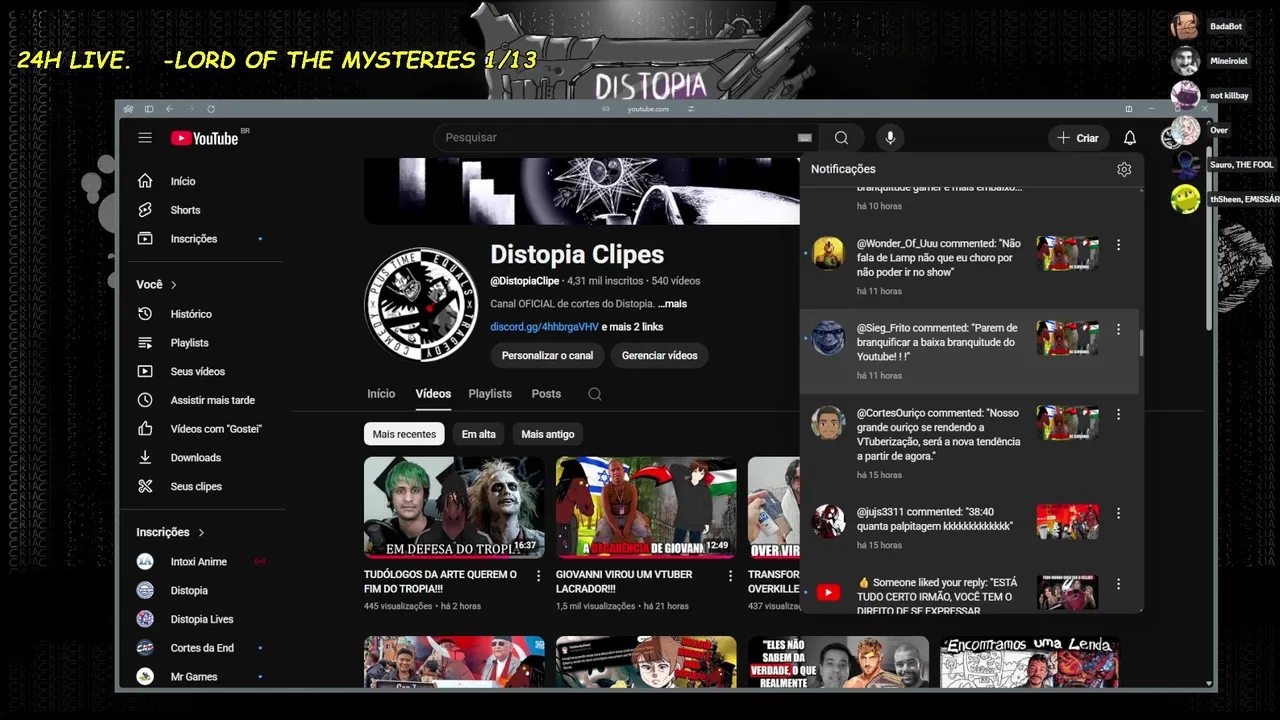The height and width of the screenshot is (720, 1280).
Task: Open Sieg_Frito comment notification
Action: [970, 351]
